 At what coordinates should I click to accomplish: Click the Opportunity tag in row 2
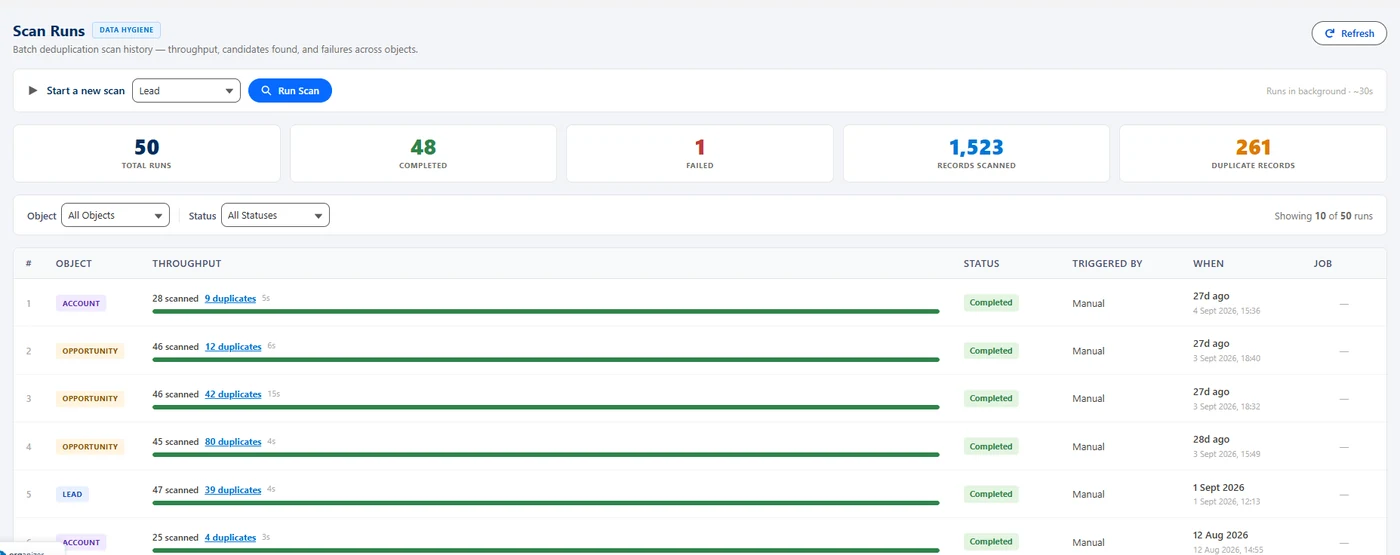[90, 351]
